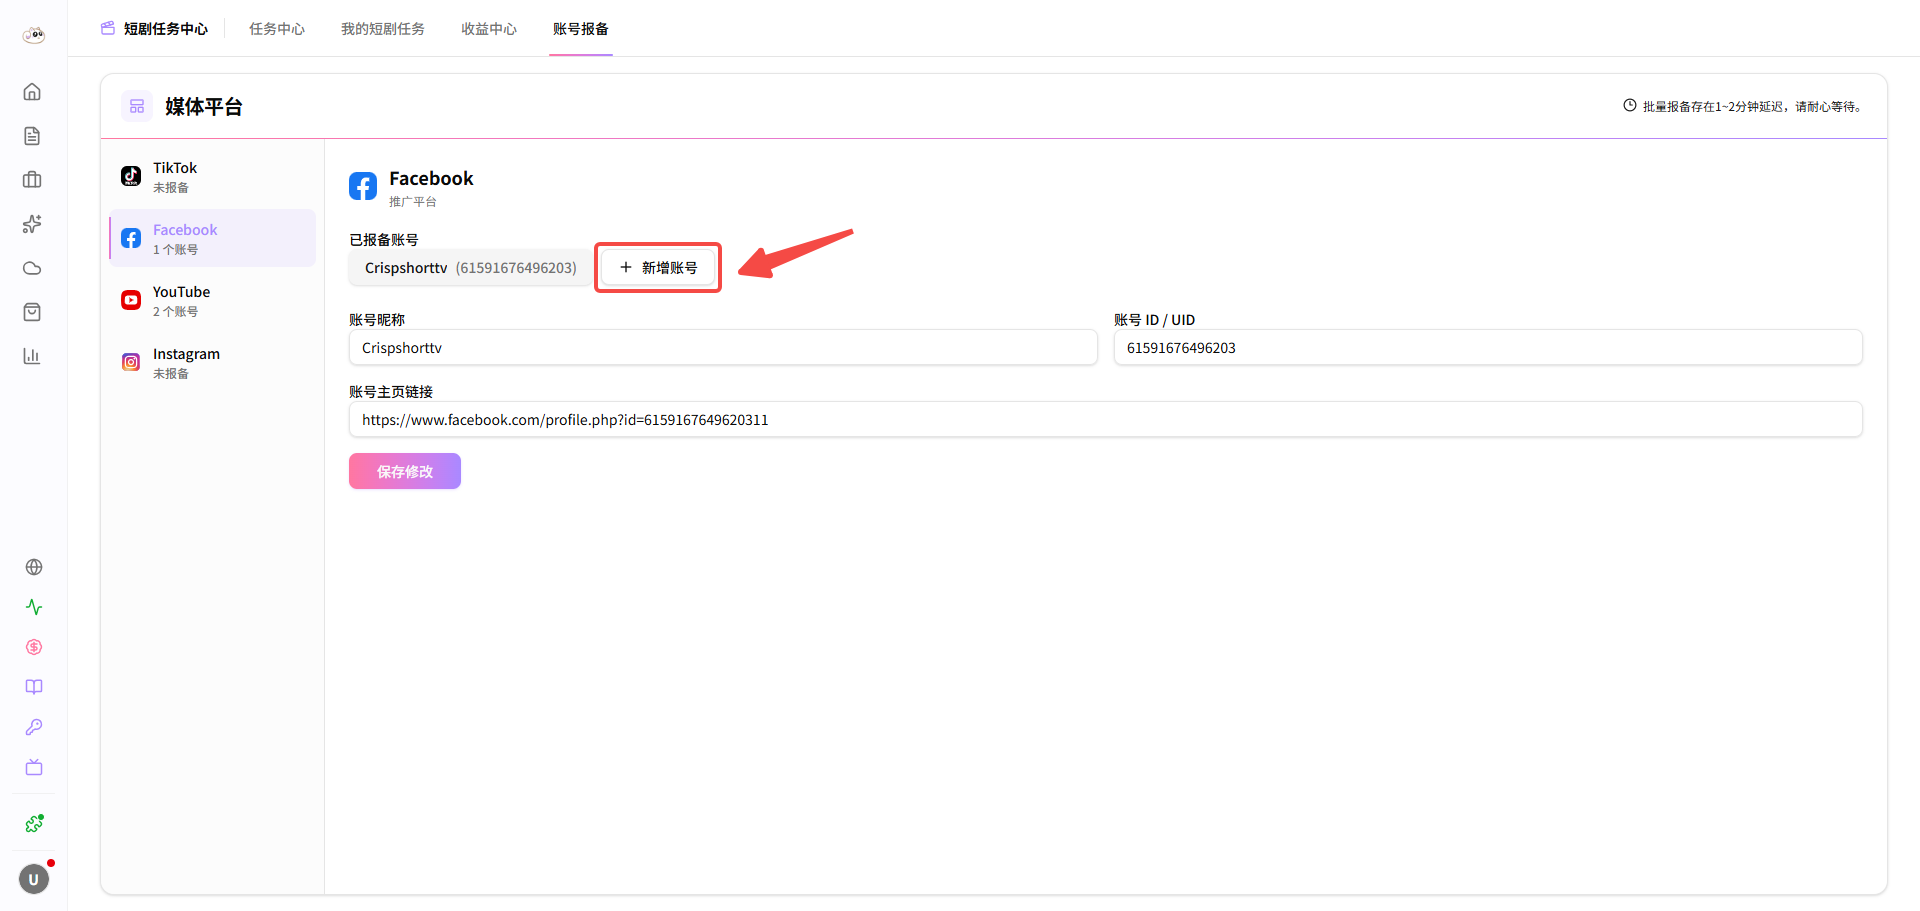Click the 账号昵称 field label
The height and width of the screenshot is (911, 1920).
377,320
